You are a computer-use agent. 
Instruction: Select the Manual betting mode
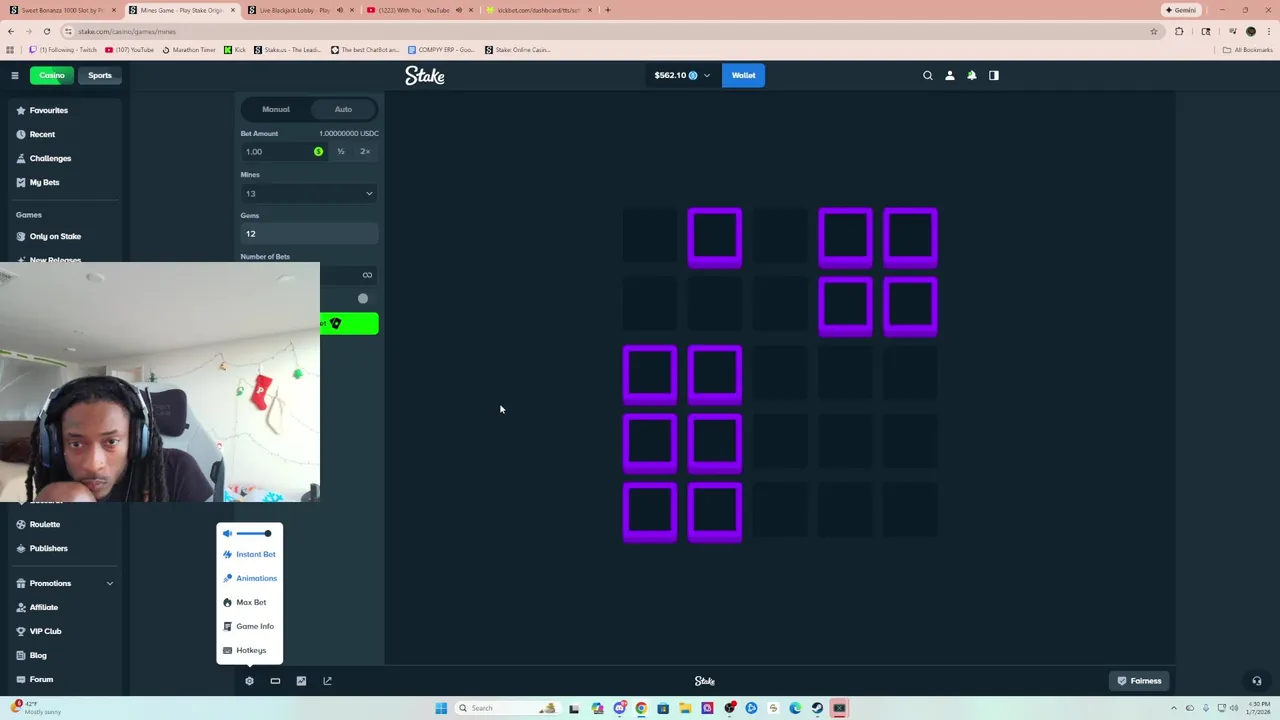pyautogui.click(x=276, y=109)
